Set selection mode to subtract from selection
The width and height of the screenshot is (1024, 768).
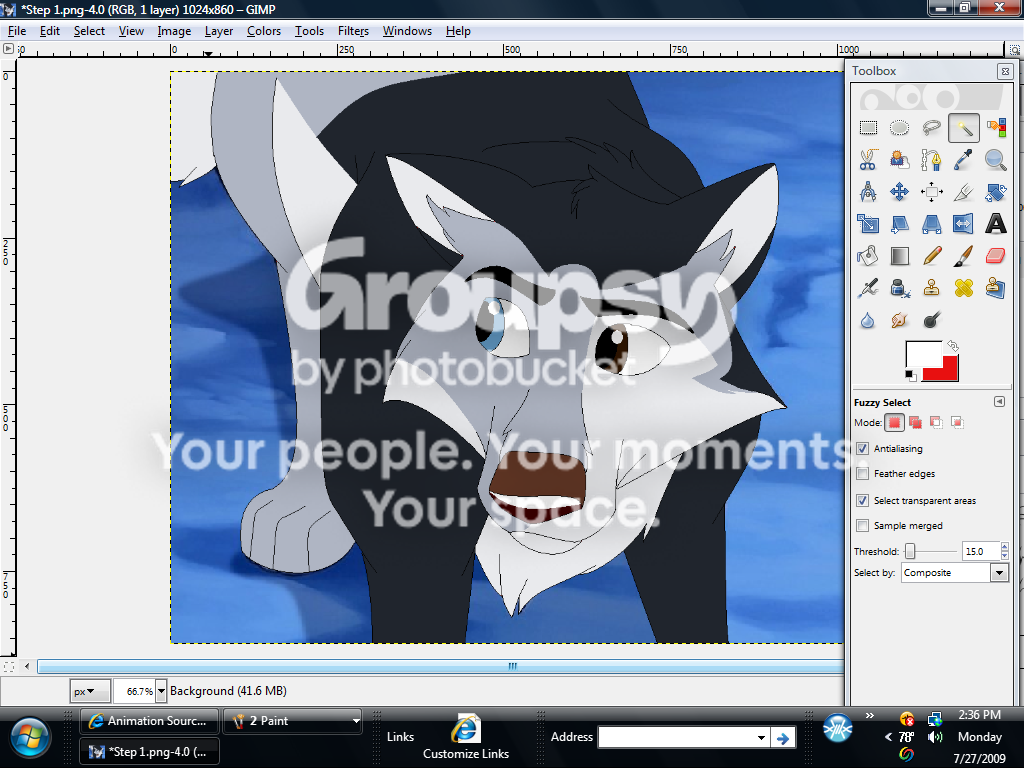click(936, 423)
